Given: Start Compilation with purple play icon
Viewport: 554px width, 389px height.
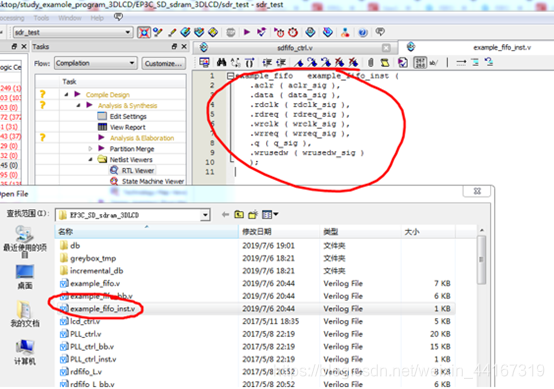Looking at the screenshot, I should click(x=247, y=33).
